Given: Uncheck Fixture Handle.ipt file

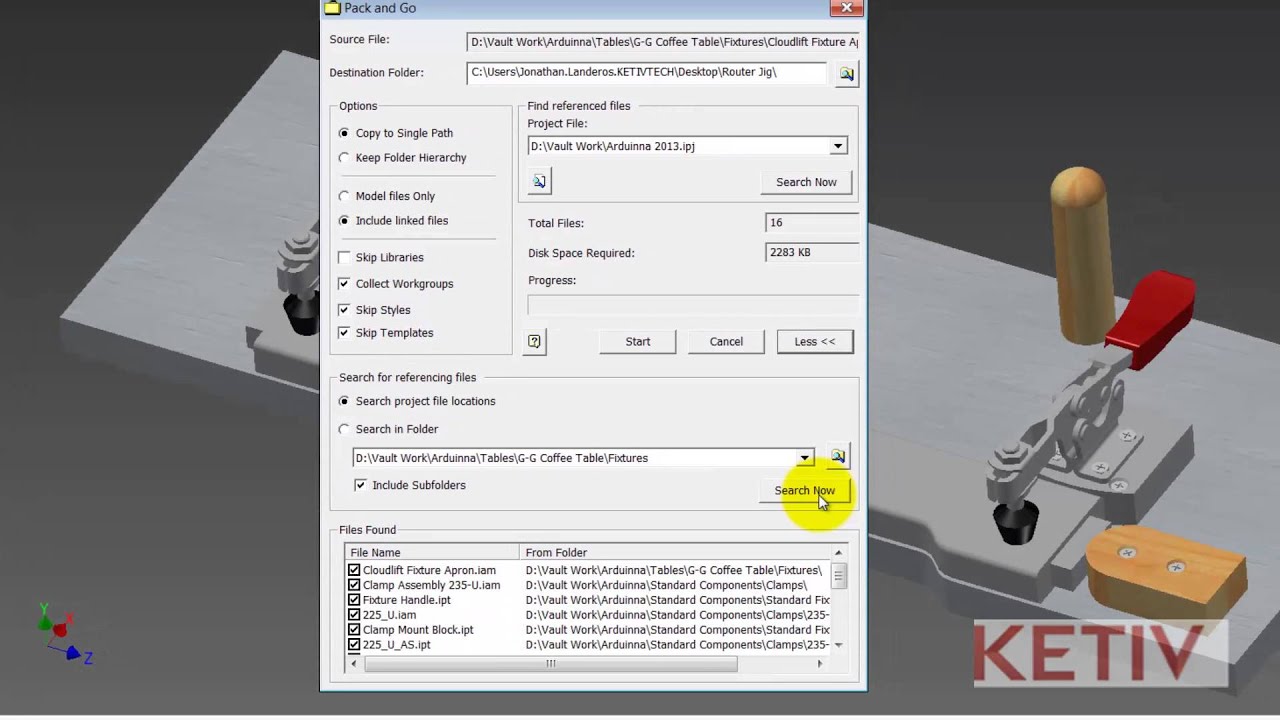Looking at the screenshot, I should [354, 600].
